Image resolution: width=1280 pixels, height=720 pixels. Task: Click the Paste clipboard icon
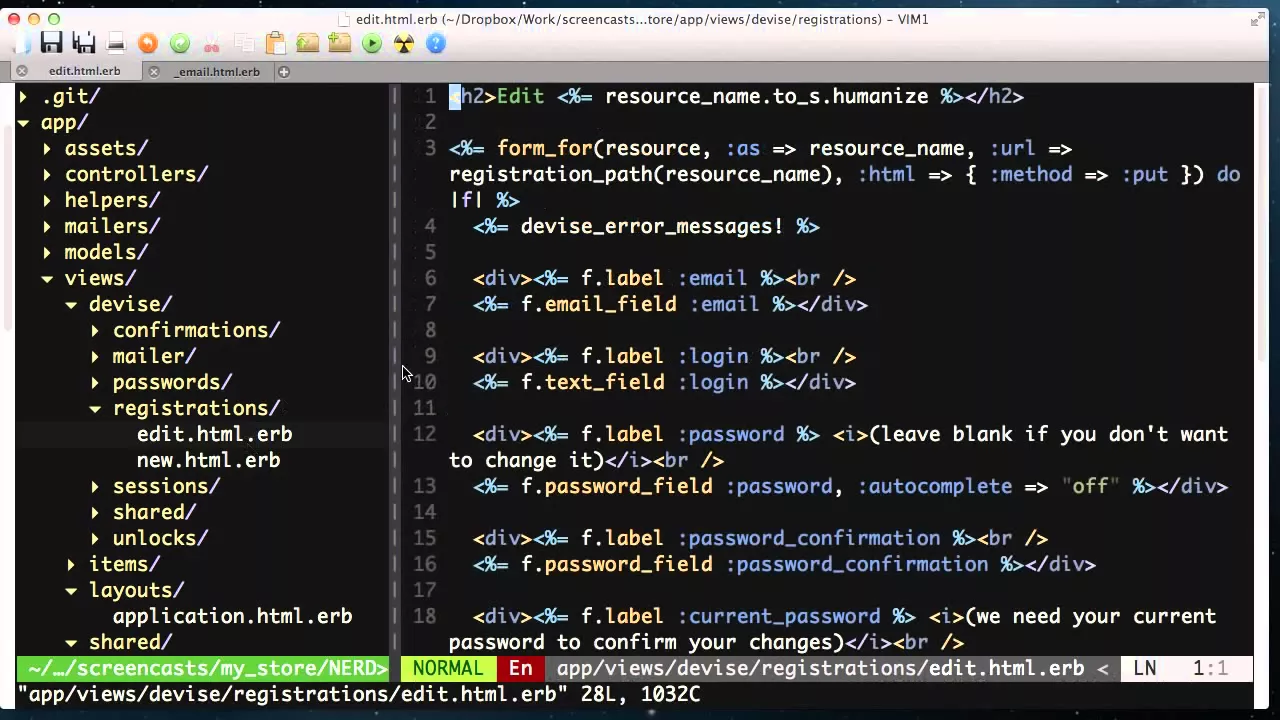pyautogui.click(x=276, y=43)
